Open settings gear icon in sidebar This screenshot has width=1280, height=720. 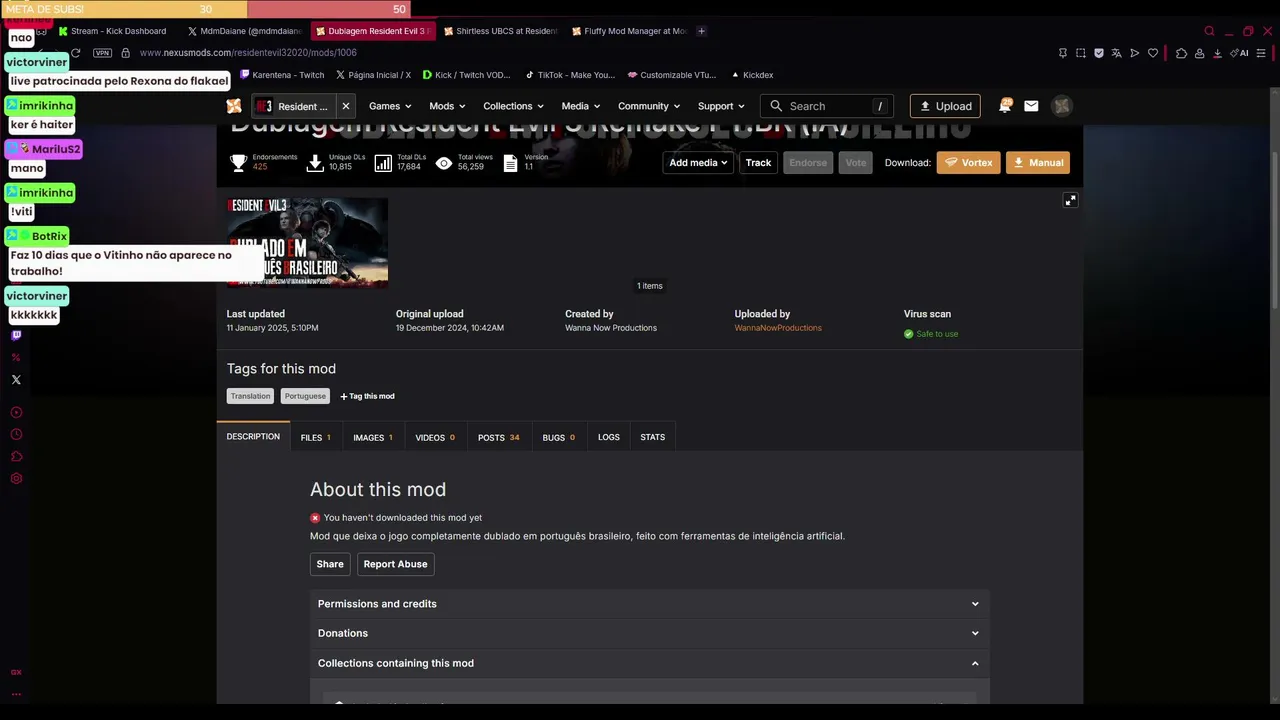point(16,479)
